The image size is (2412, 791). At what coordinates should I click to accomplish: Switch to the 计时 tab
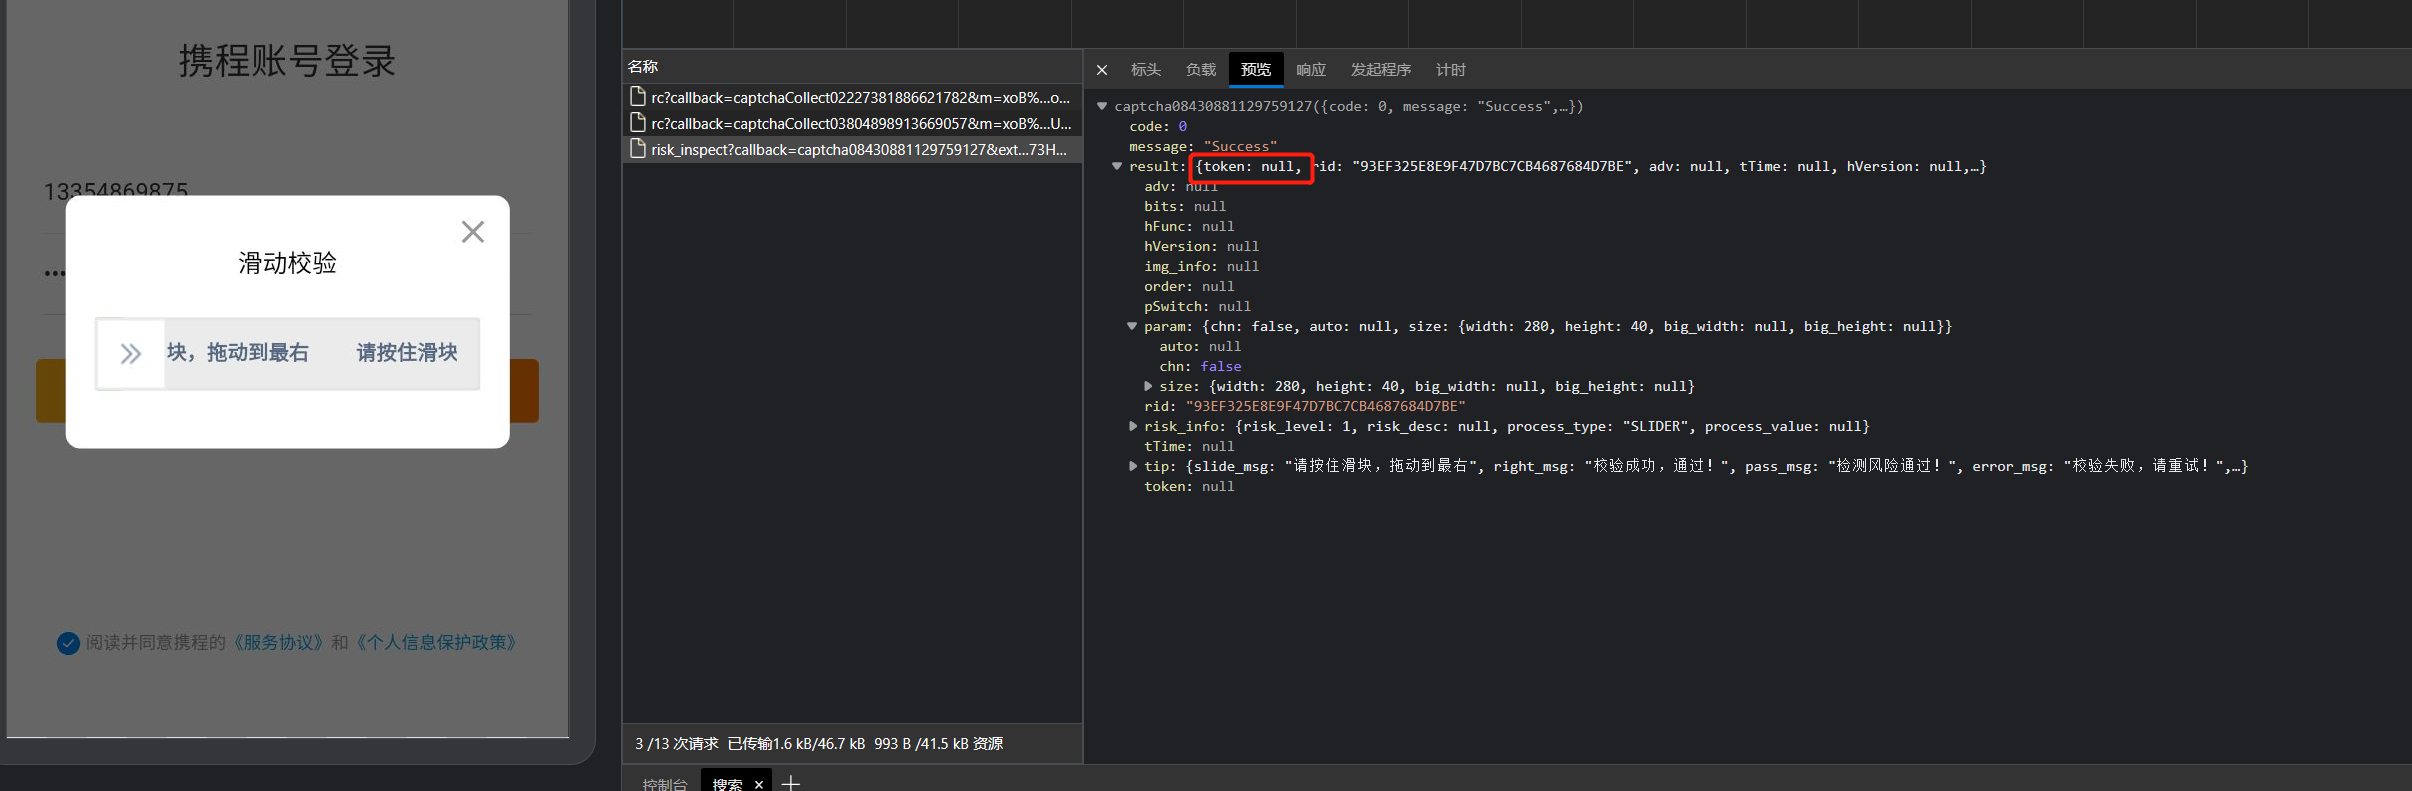pos(1451,70)
